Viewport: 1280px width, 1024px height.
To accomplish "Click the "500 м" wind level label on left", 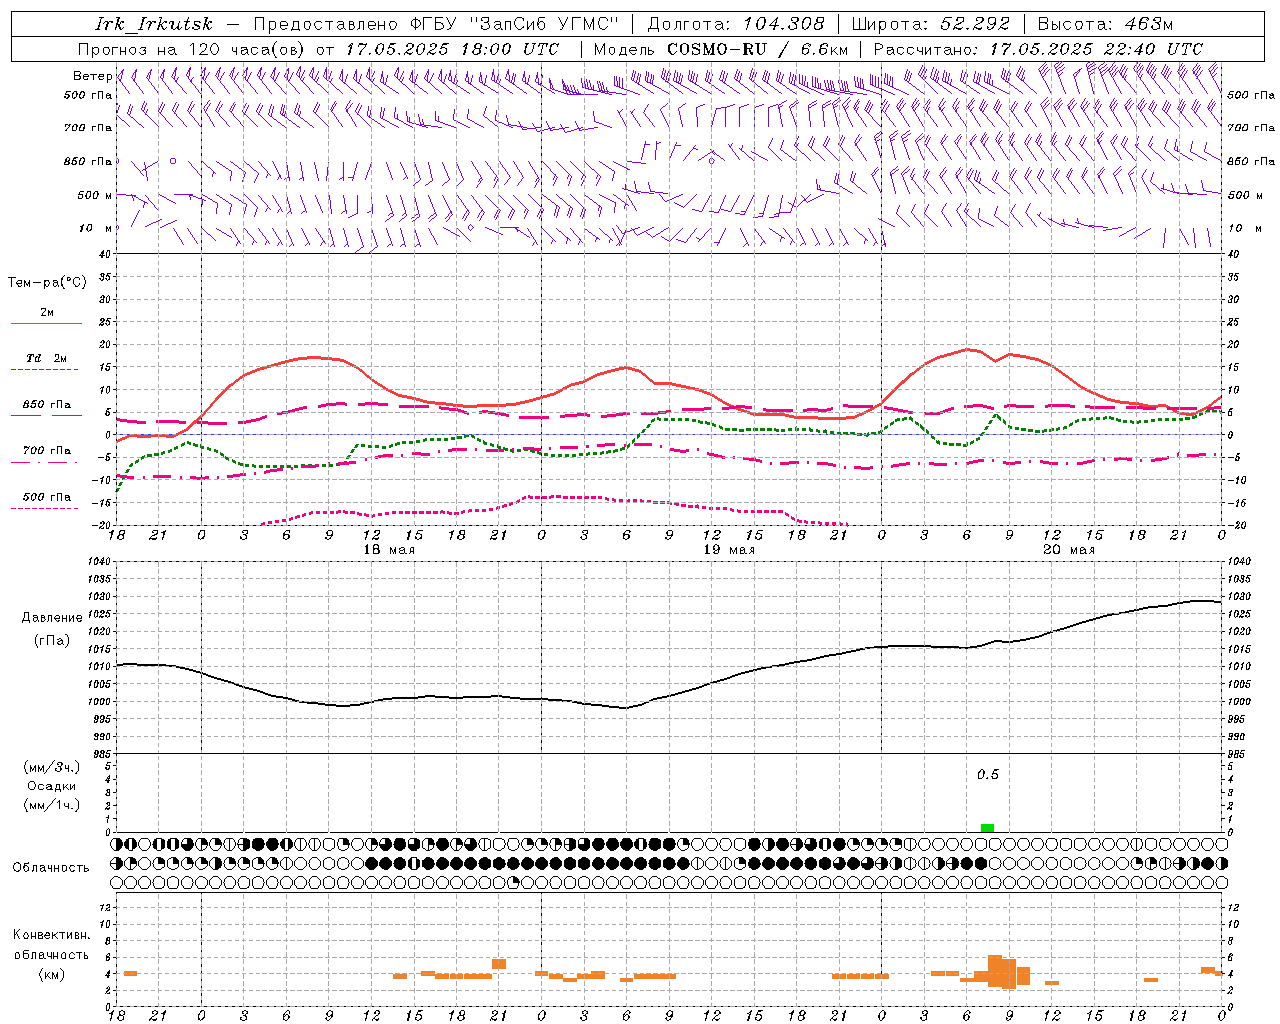I will [95, 195].
